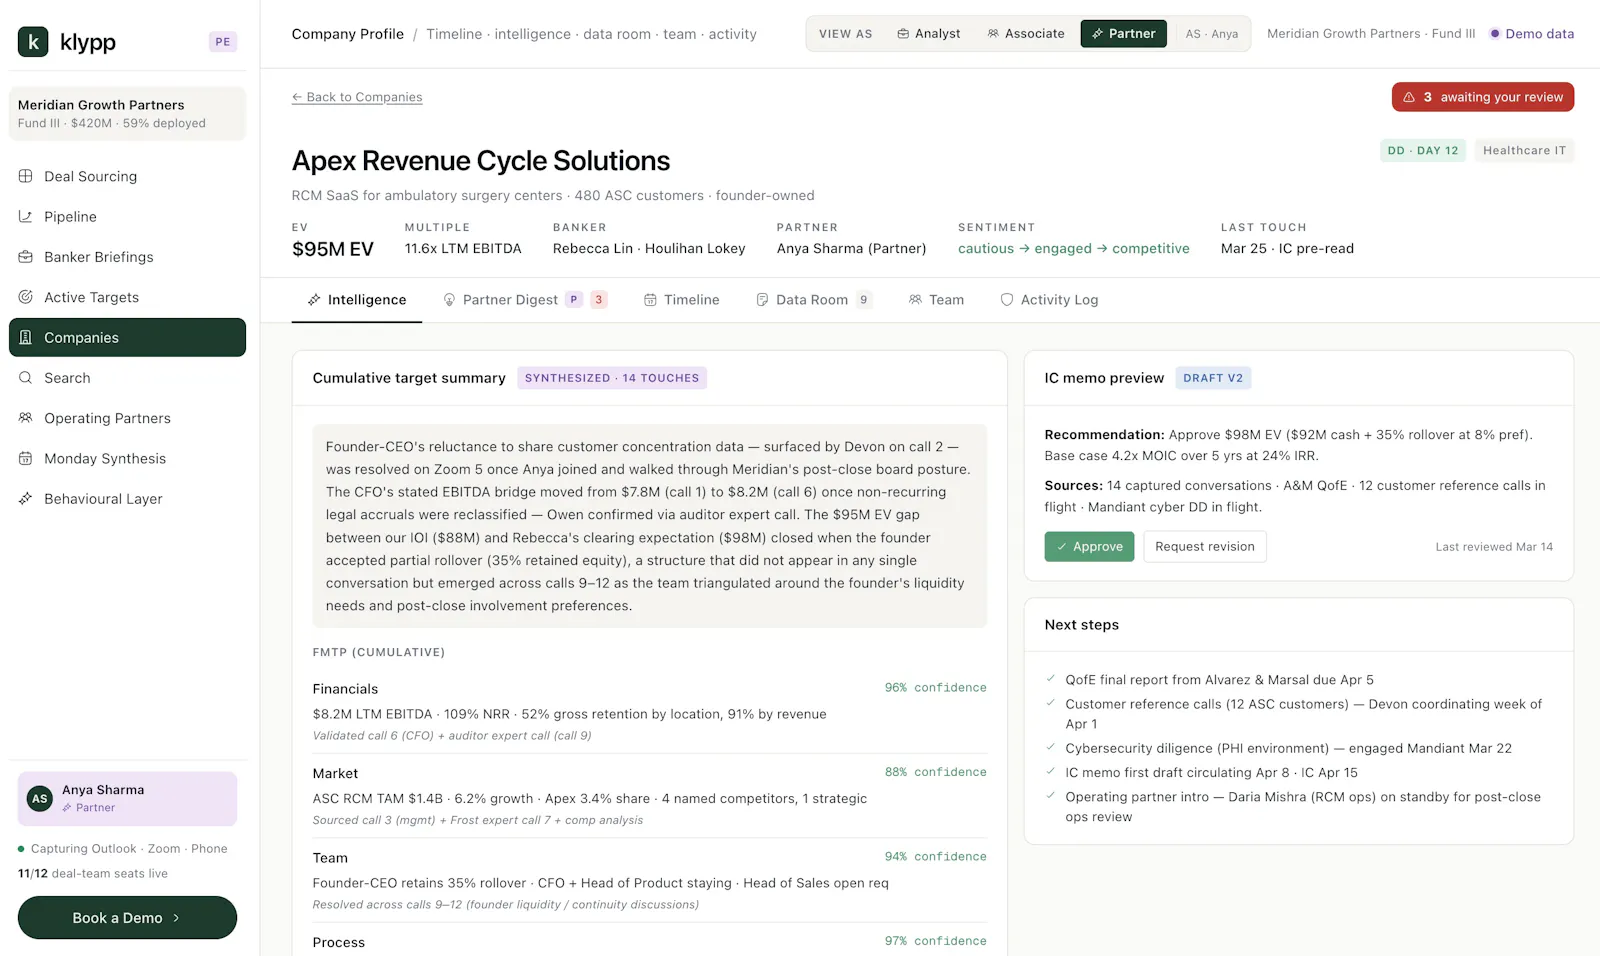The image size is (1600, 956).
Task: Click the purple Demo data dot
Action: 1495,34
